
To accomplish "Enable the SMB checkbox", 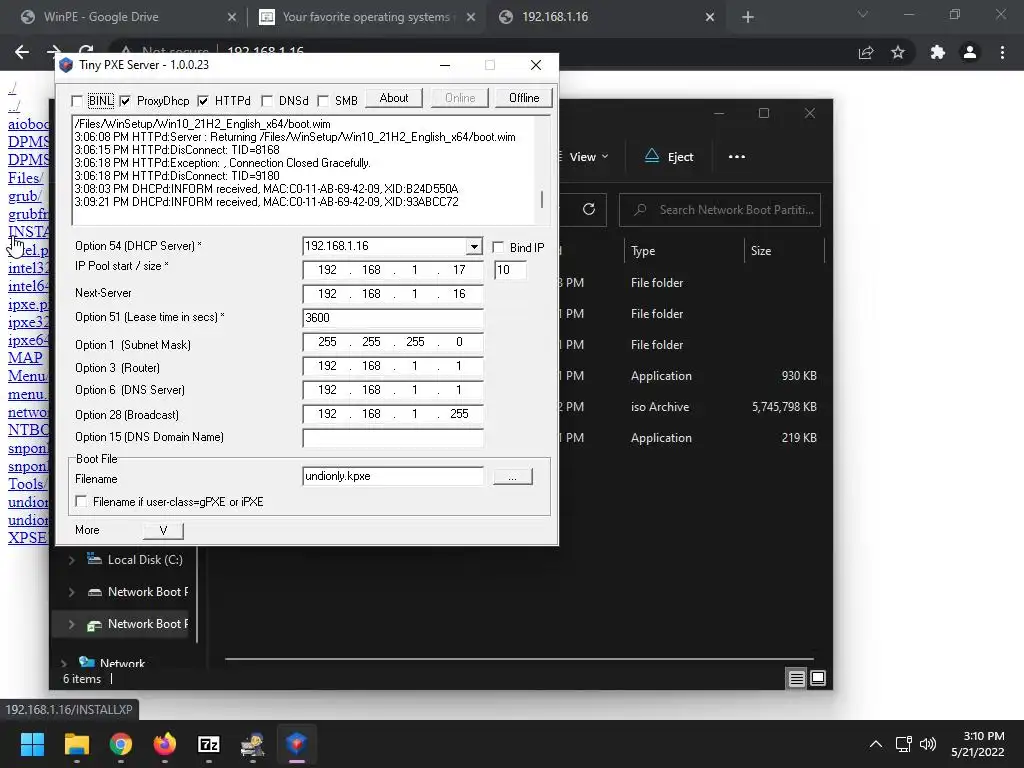I will [x=323, y=101].
